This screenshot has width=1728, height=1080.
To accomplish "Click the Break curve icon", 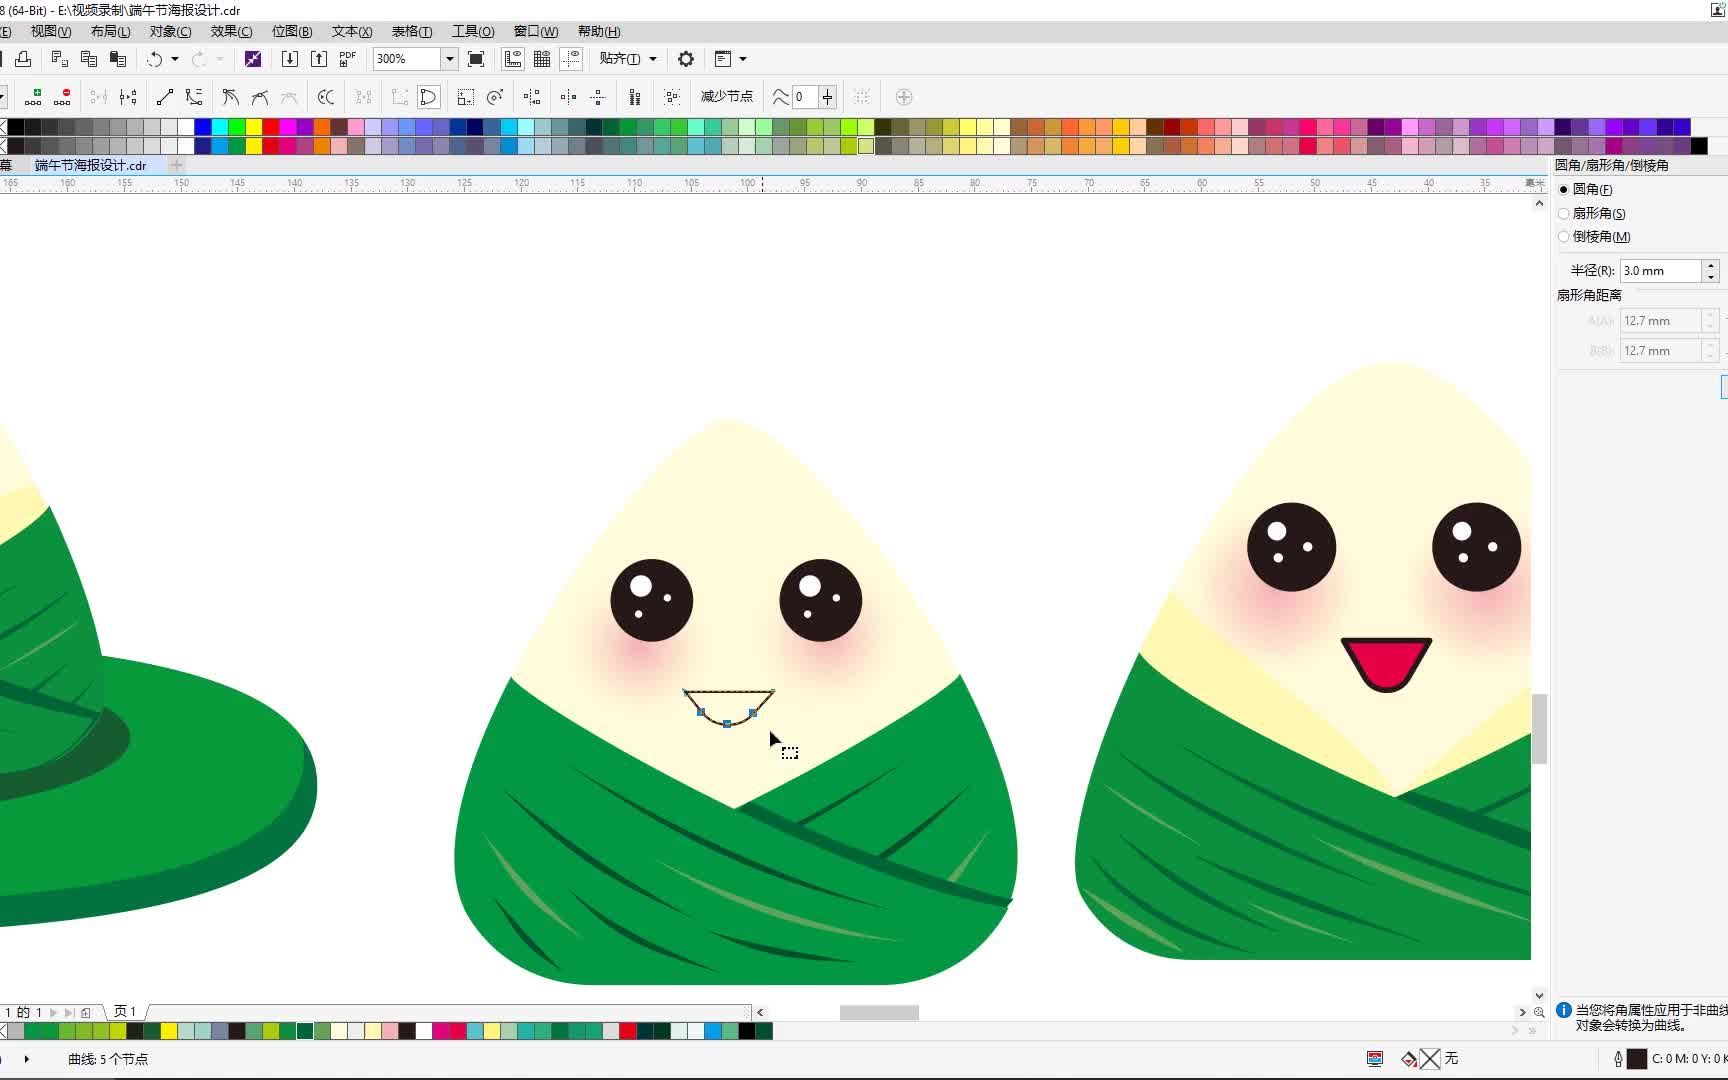I will pos(128,97).
